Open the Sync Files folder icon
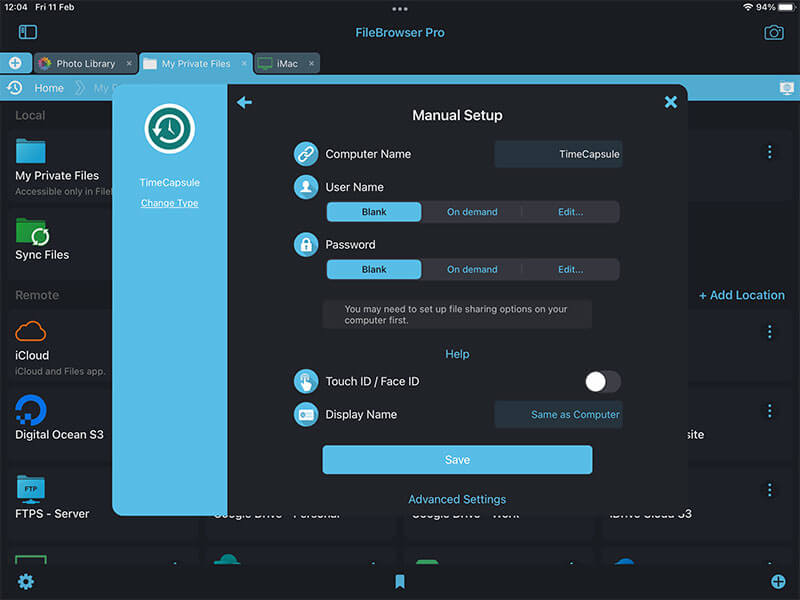 click(x=32, y=232)
